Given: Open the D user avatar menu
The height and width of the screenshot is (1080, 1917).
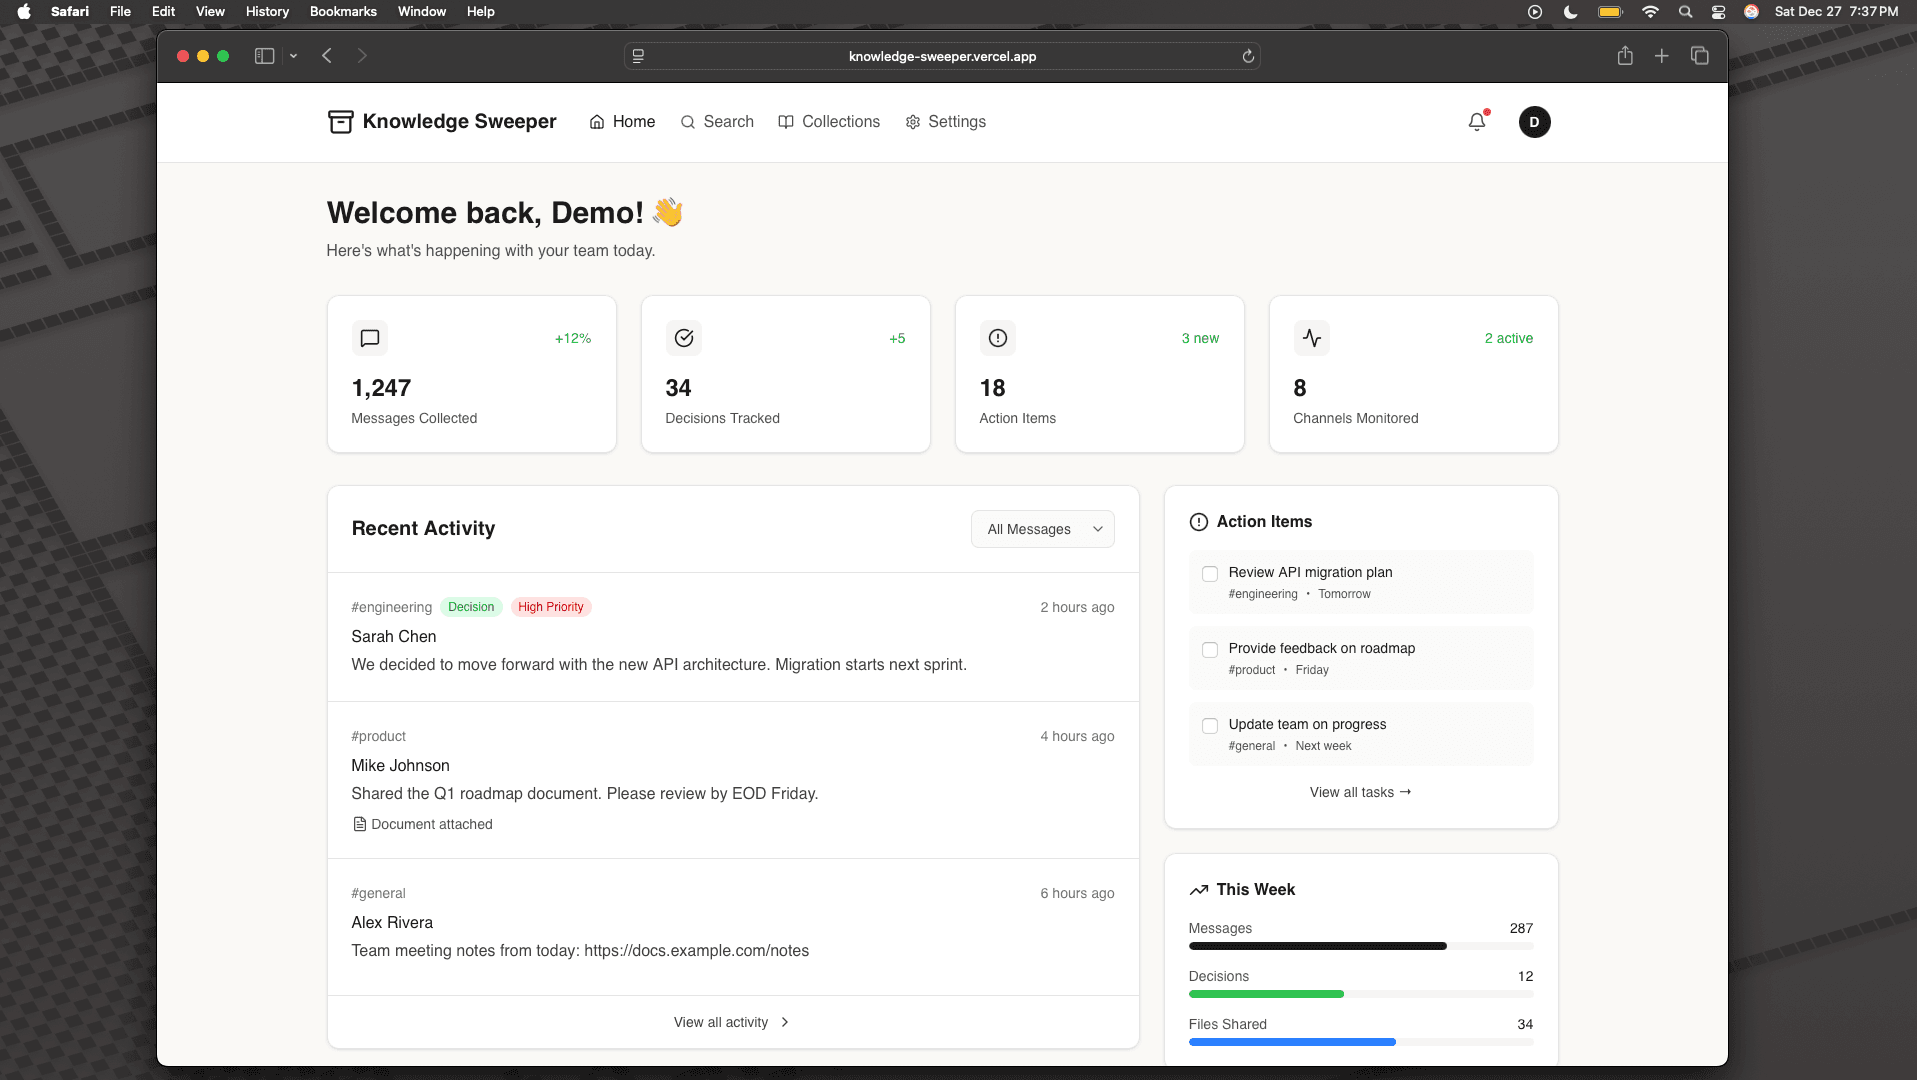Looking at the screenshot, I should (x=1534, y=122).
